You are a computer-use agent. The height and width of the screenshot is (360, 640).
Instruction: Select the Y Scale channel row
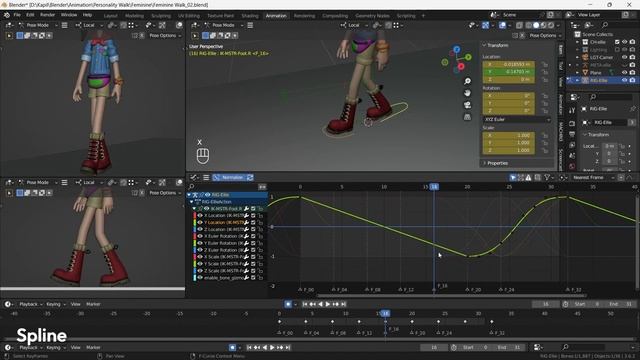[230, 264]
